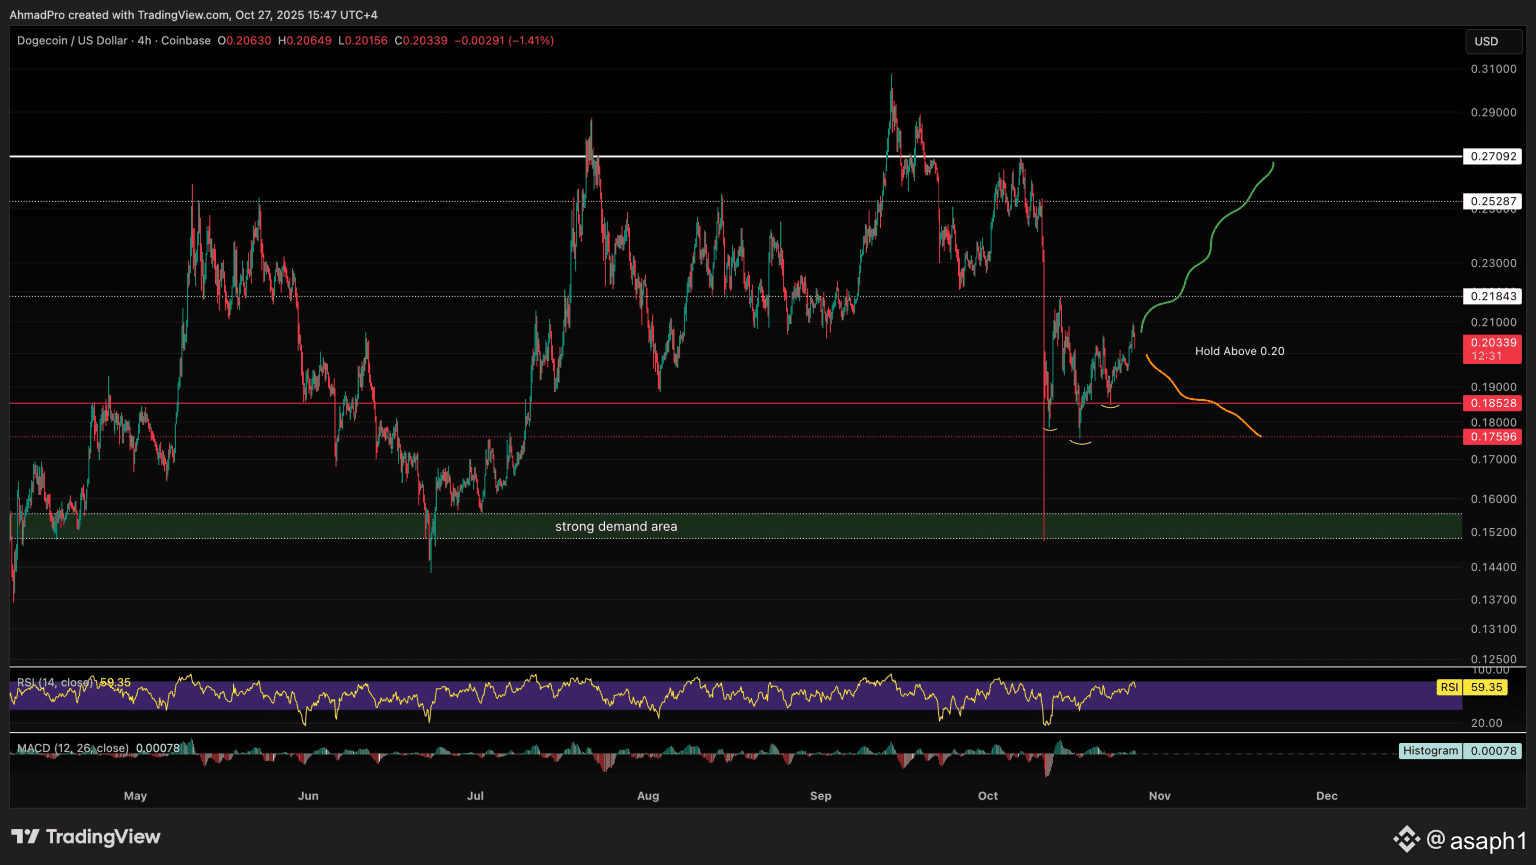Click the Histogram label on the MACD scale
The width and height of the screenshot is (1536, 865).
(1430, 751)
